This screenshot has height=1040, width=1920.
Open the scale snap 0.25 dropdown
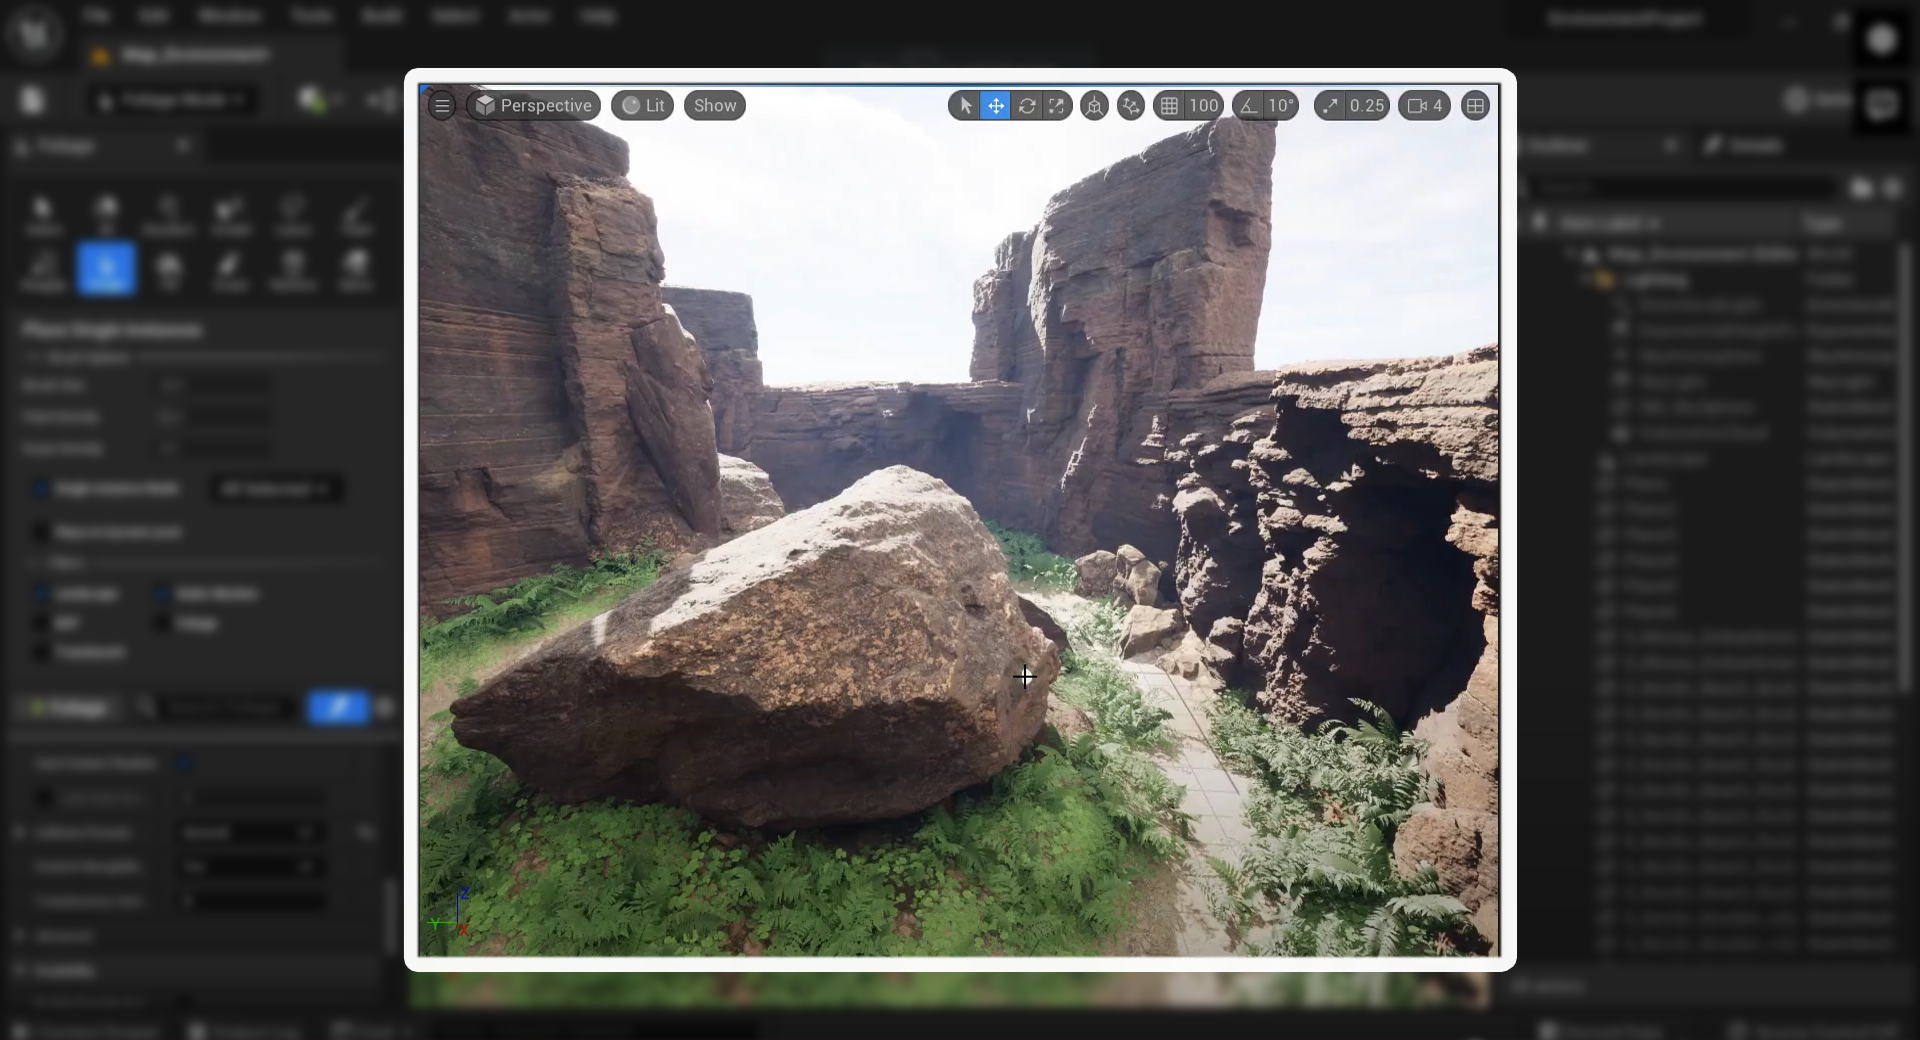coord(1367,106)
